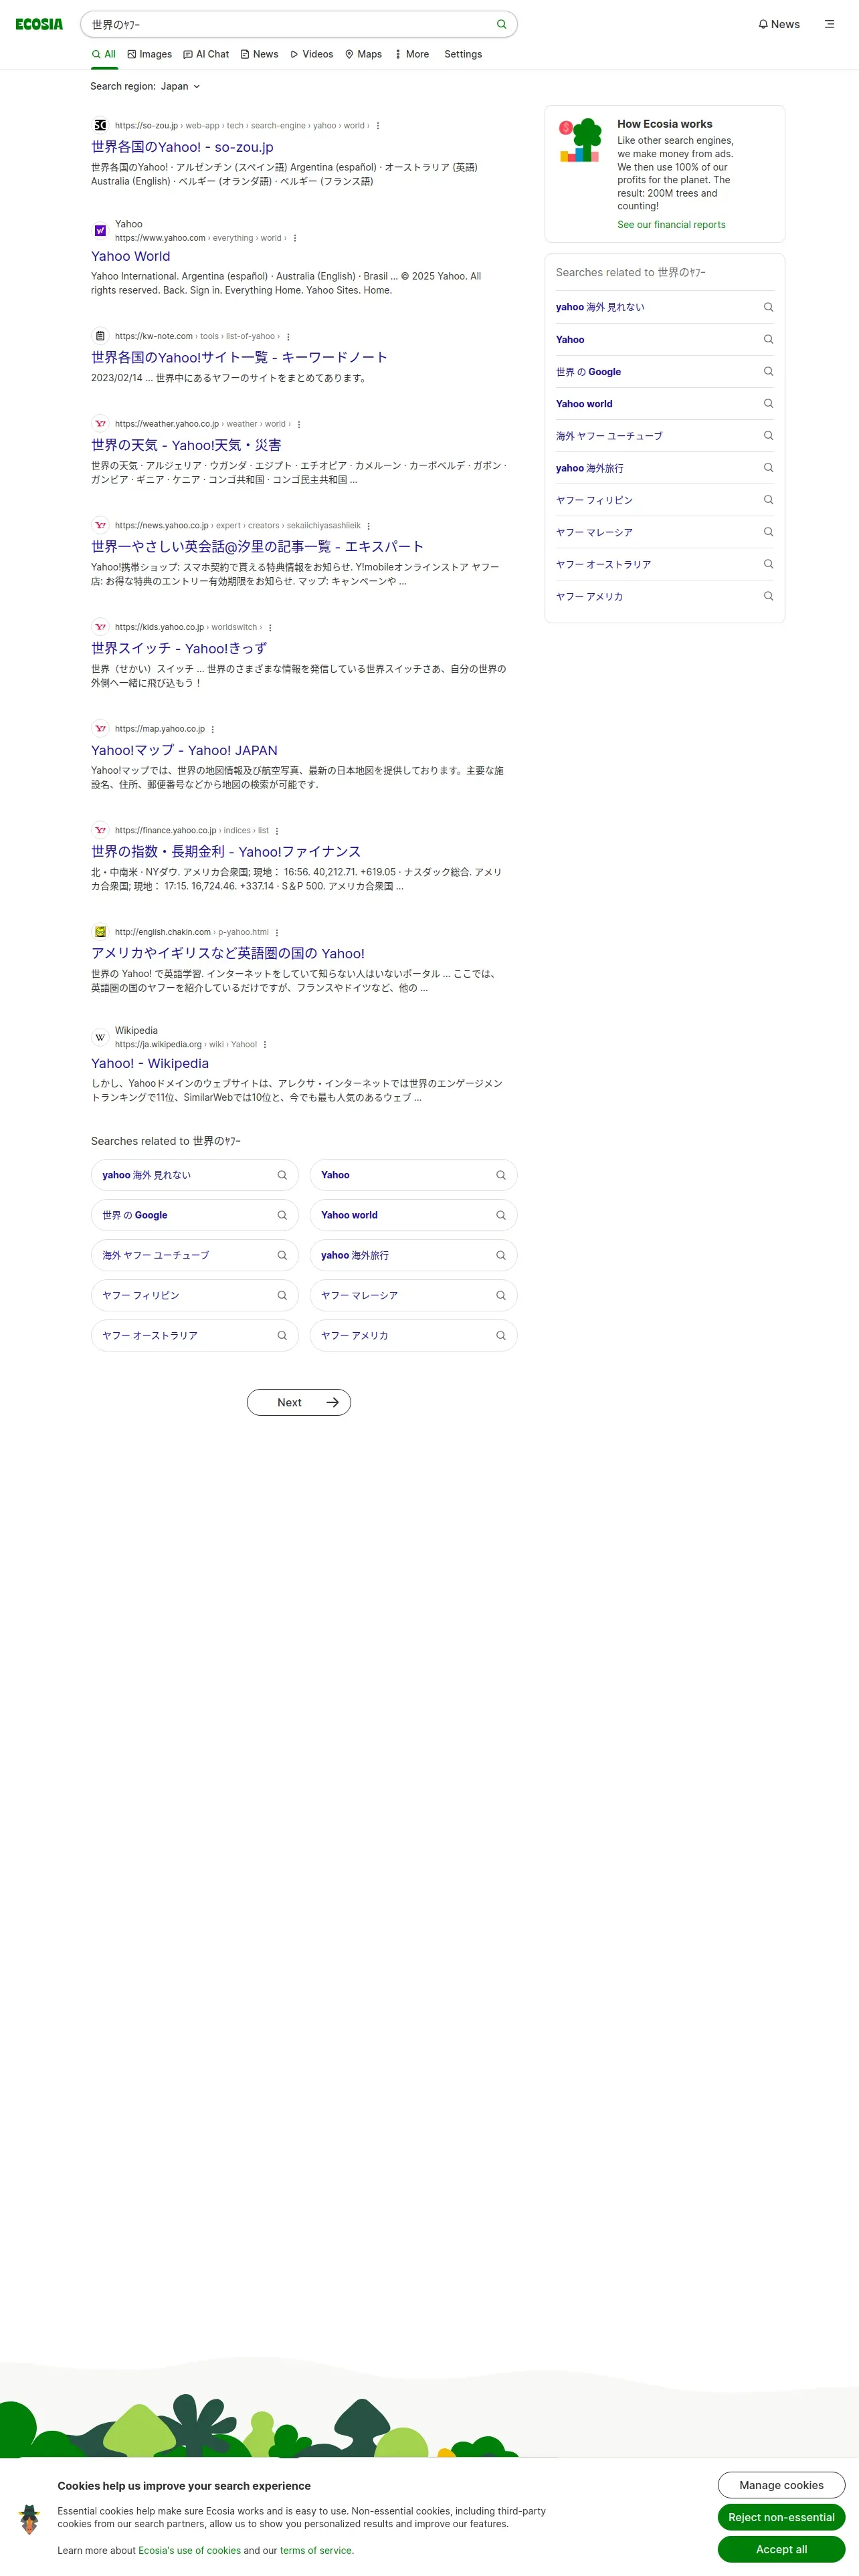
Task: Open 世界スイッチ - Yahoo!きっず result
Action: click(x=179, y=648)
